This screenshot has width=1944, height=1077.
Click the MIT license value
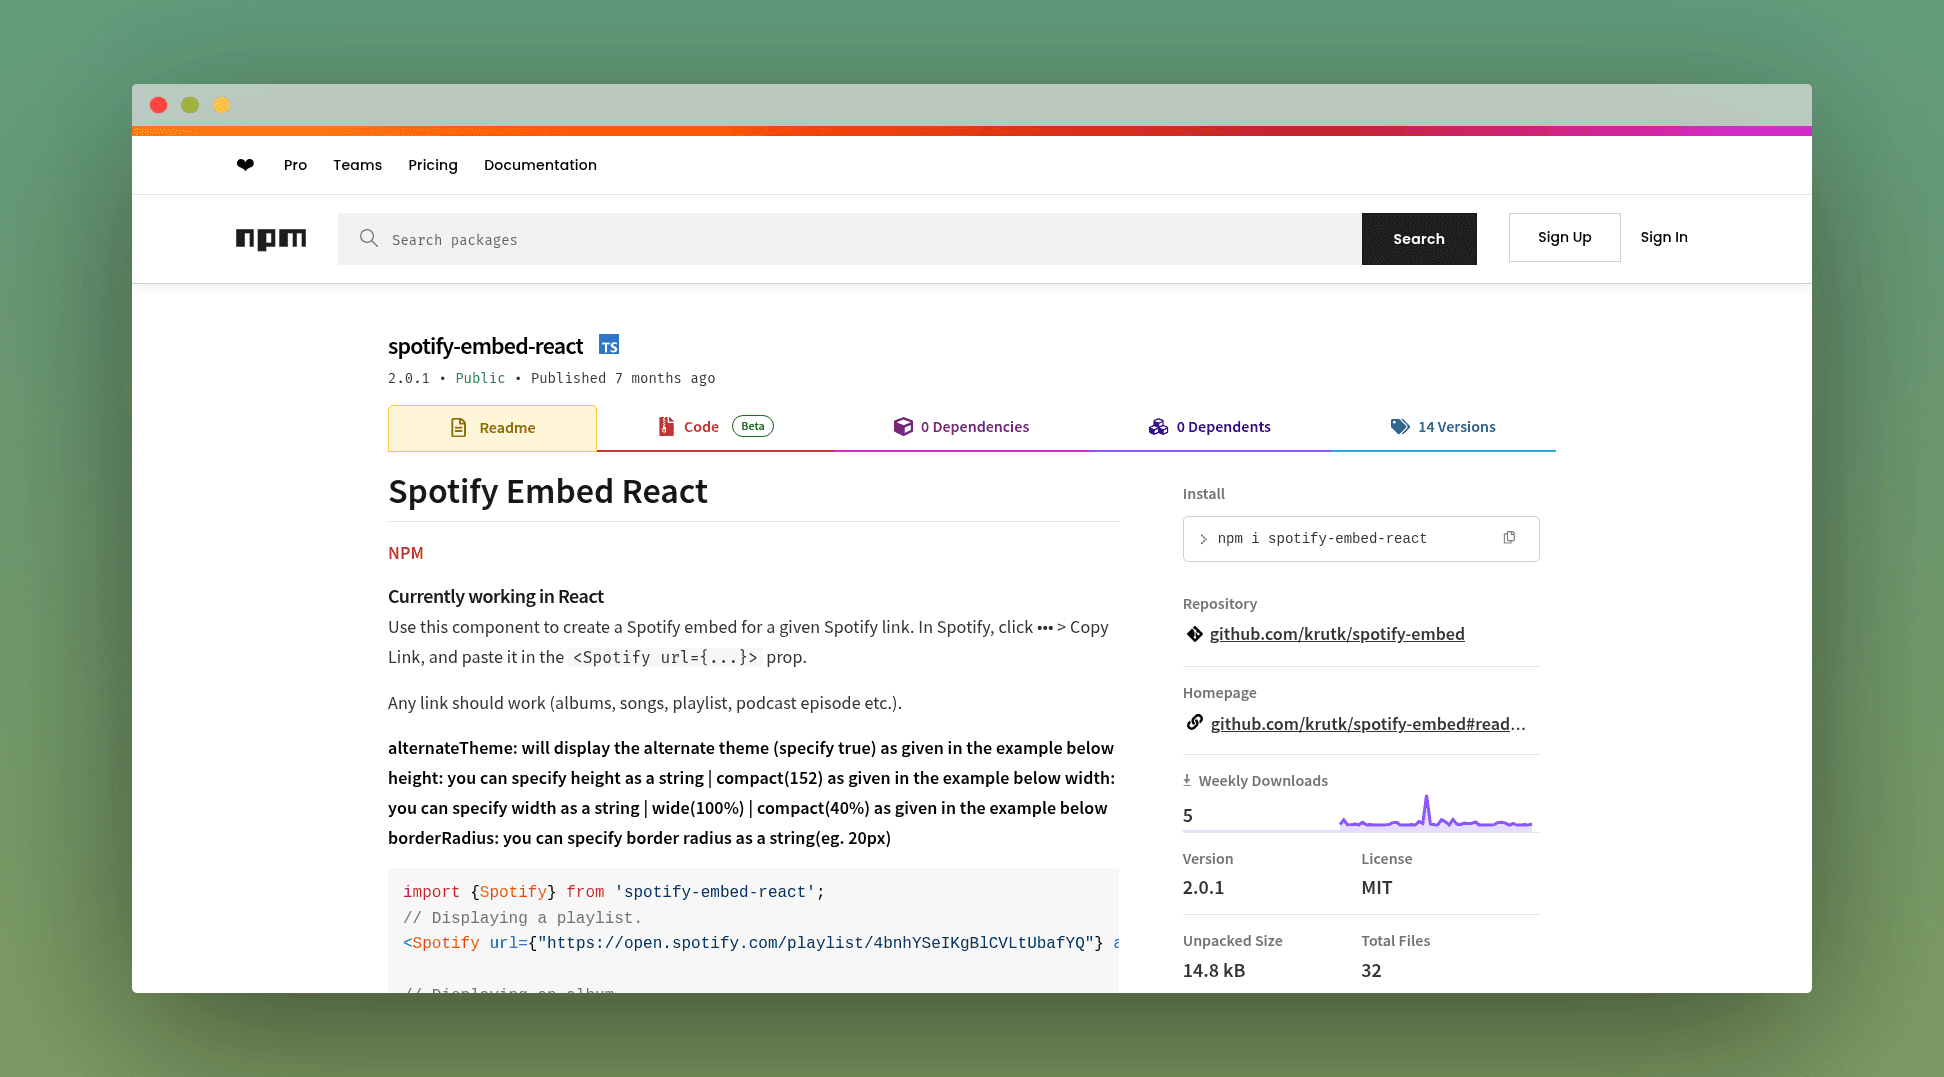pos(1377,888)
